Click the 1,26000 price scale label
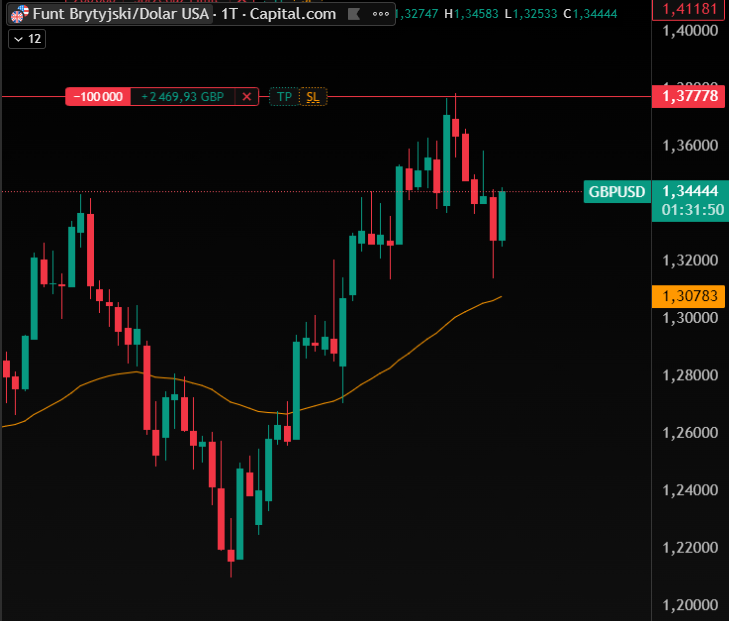 [690, 433]
